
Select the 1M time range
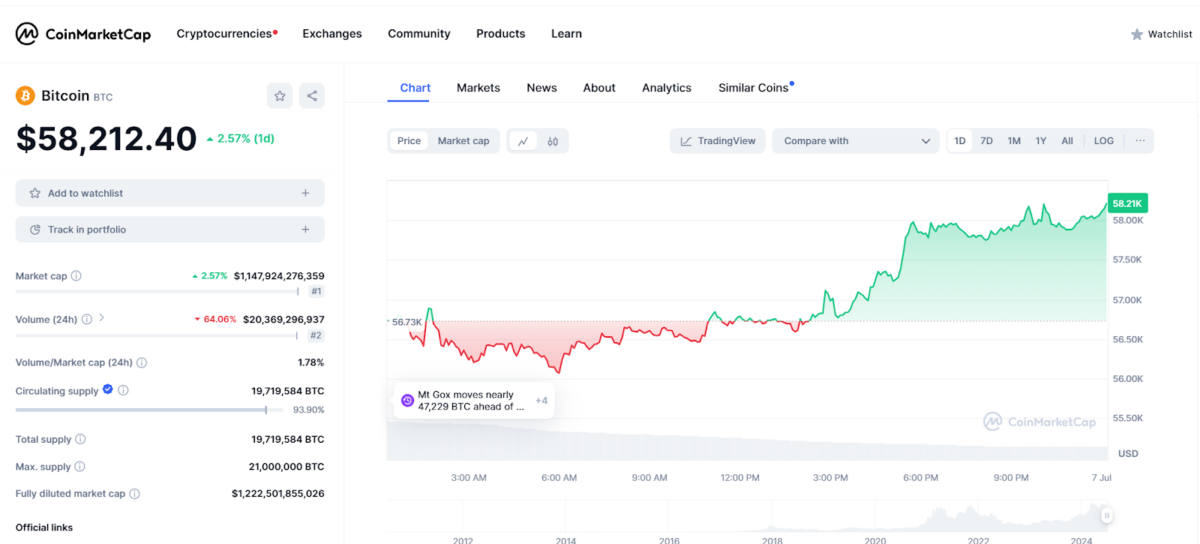click(1014, 141)
